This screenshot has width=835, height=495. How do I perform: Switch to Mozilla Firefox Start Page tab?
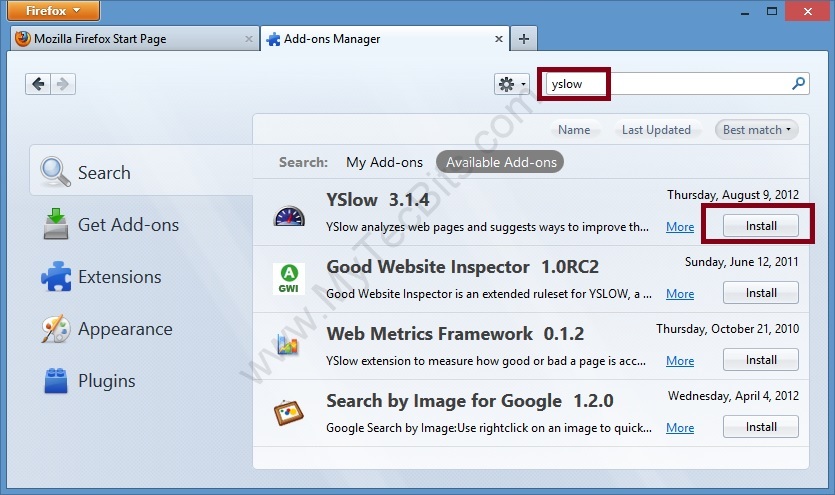(134, 39)
